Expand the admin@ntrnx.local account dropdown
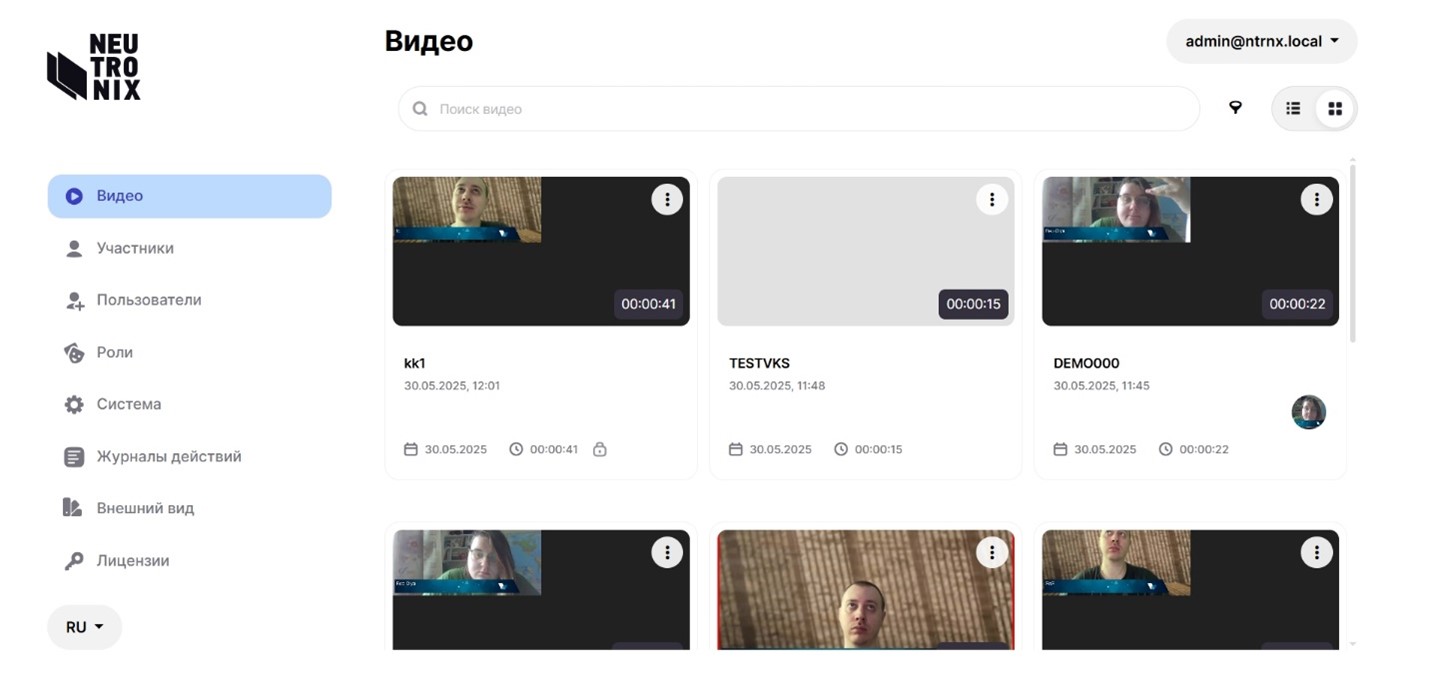 (x=1261, y=42)
